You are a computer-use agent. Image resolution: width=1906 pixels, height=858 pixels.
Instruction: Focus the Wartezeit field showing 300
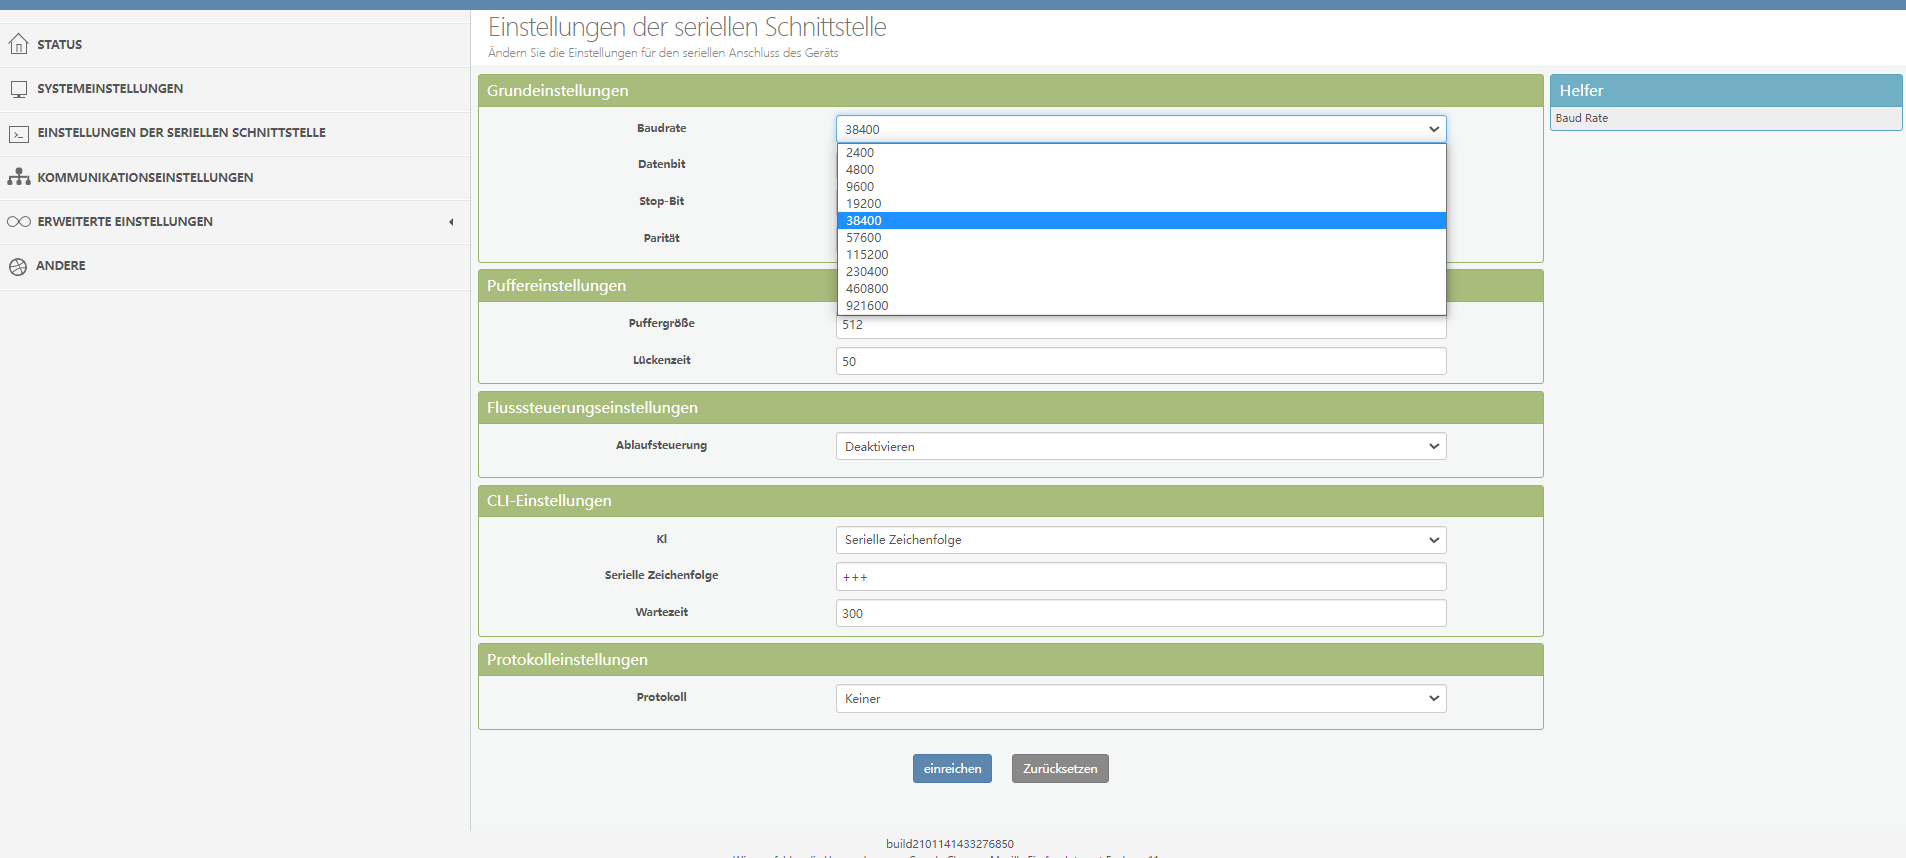1140,613
